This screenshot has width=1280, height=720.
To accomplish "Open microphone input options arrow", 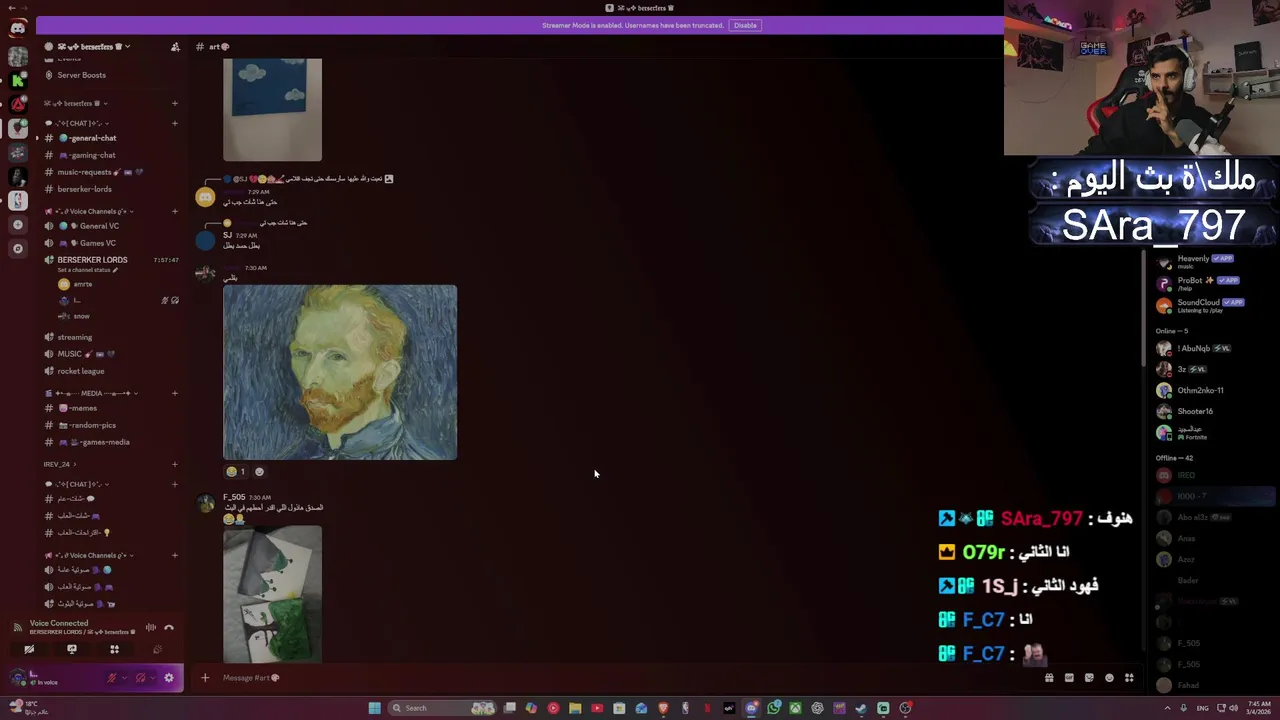I will tap(124, 678).
